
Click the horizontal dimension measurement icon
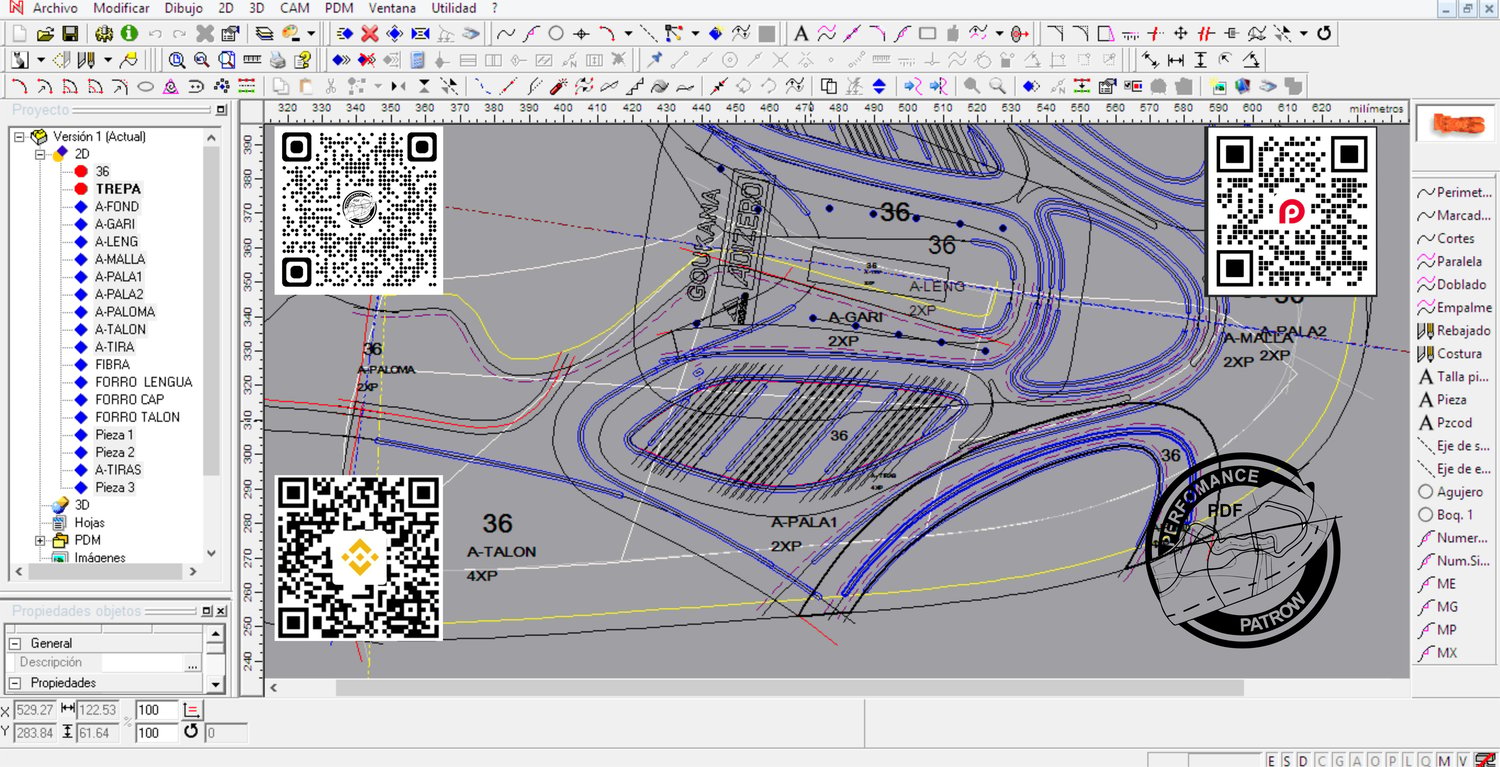tap(1176, 60)
